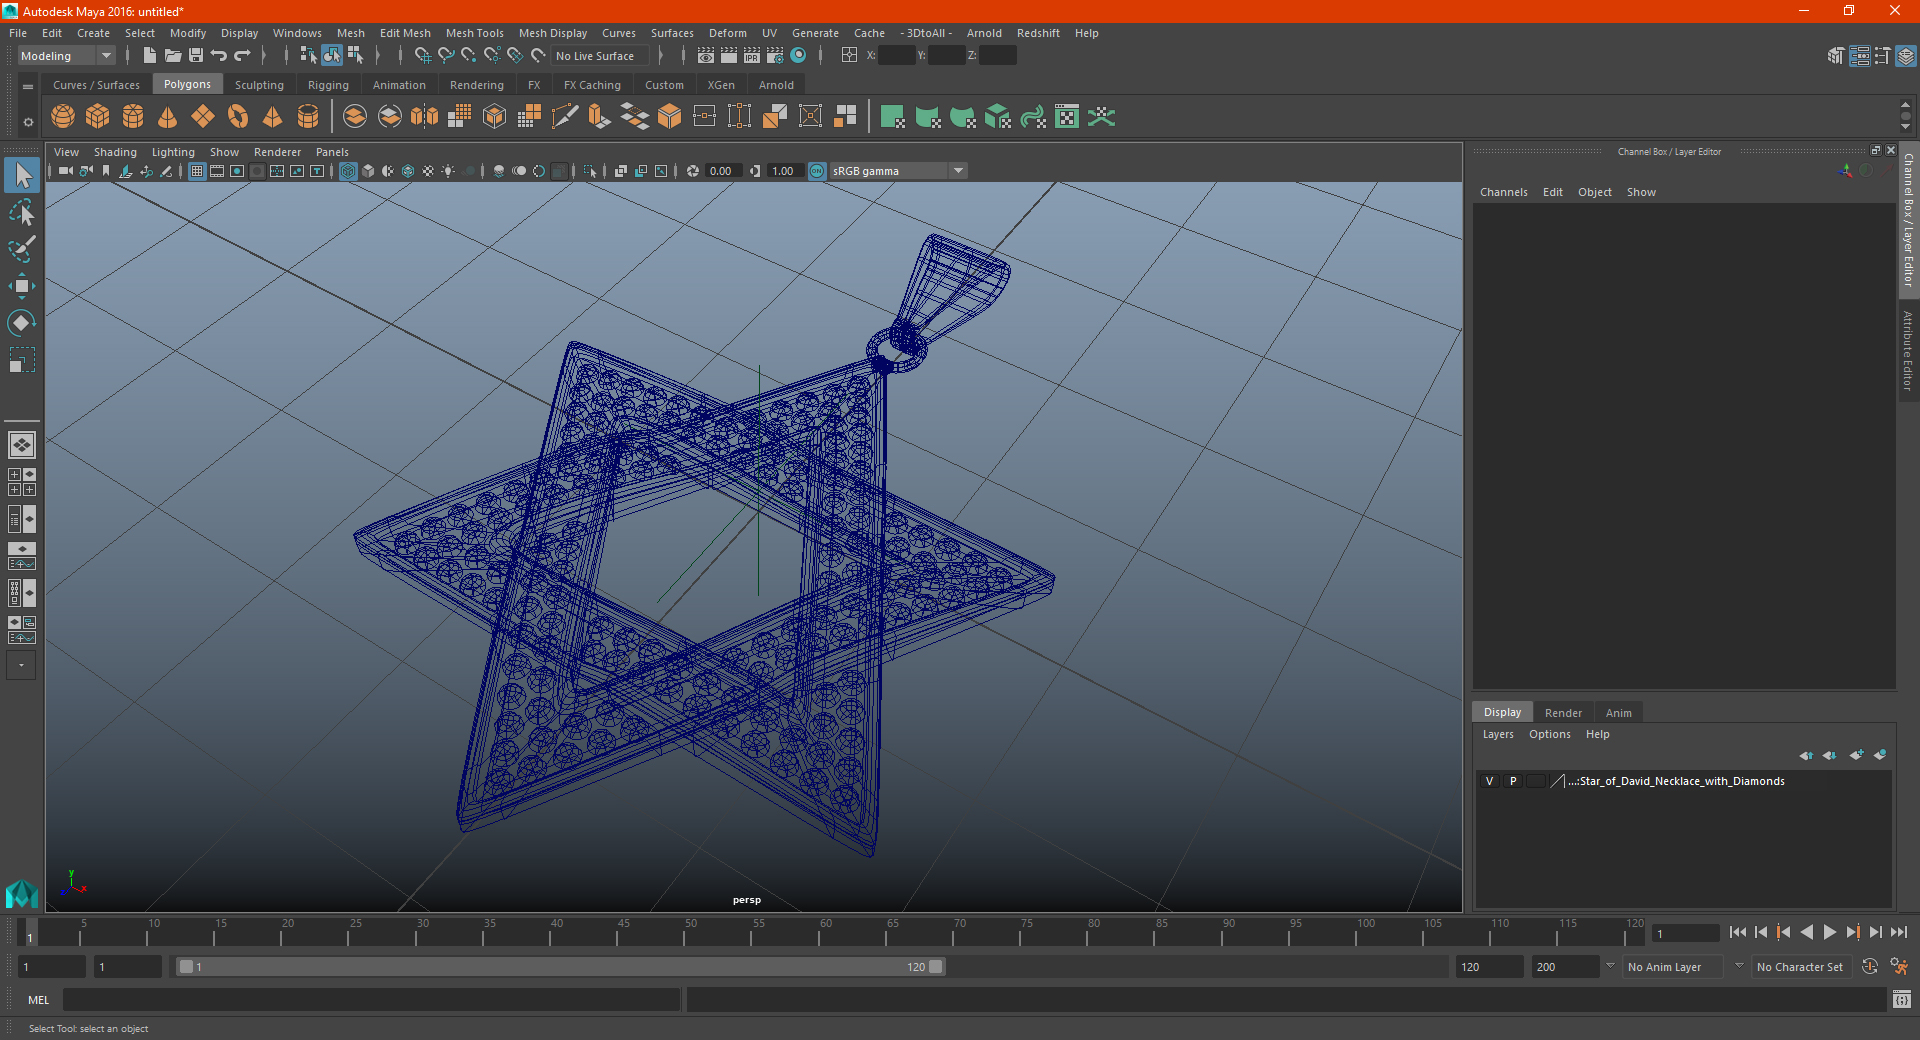Image resolution: width=1920 pixels, height=1040 pixels.
Task: Redo the action icon
Action: (242, 56)
